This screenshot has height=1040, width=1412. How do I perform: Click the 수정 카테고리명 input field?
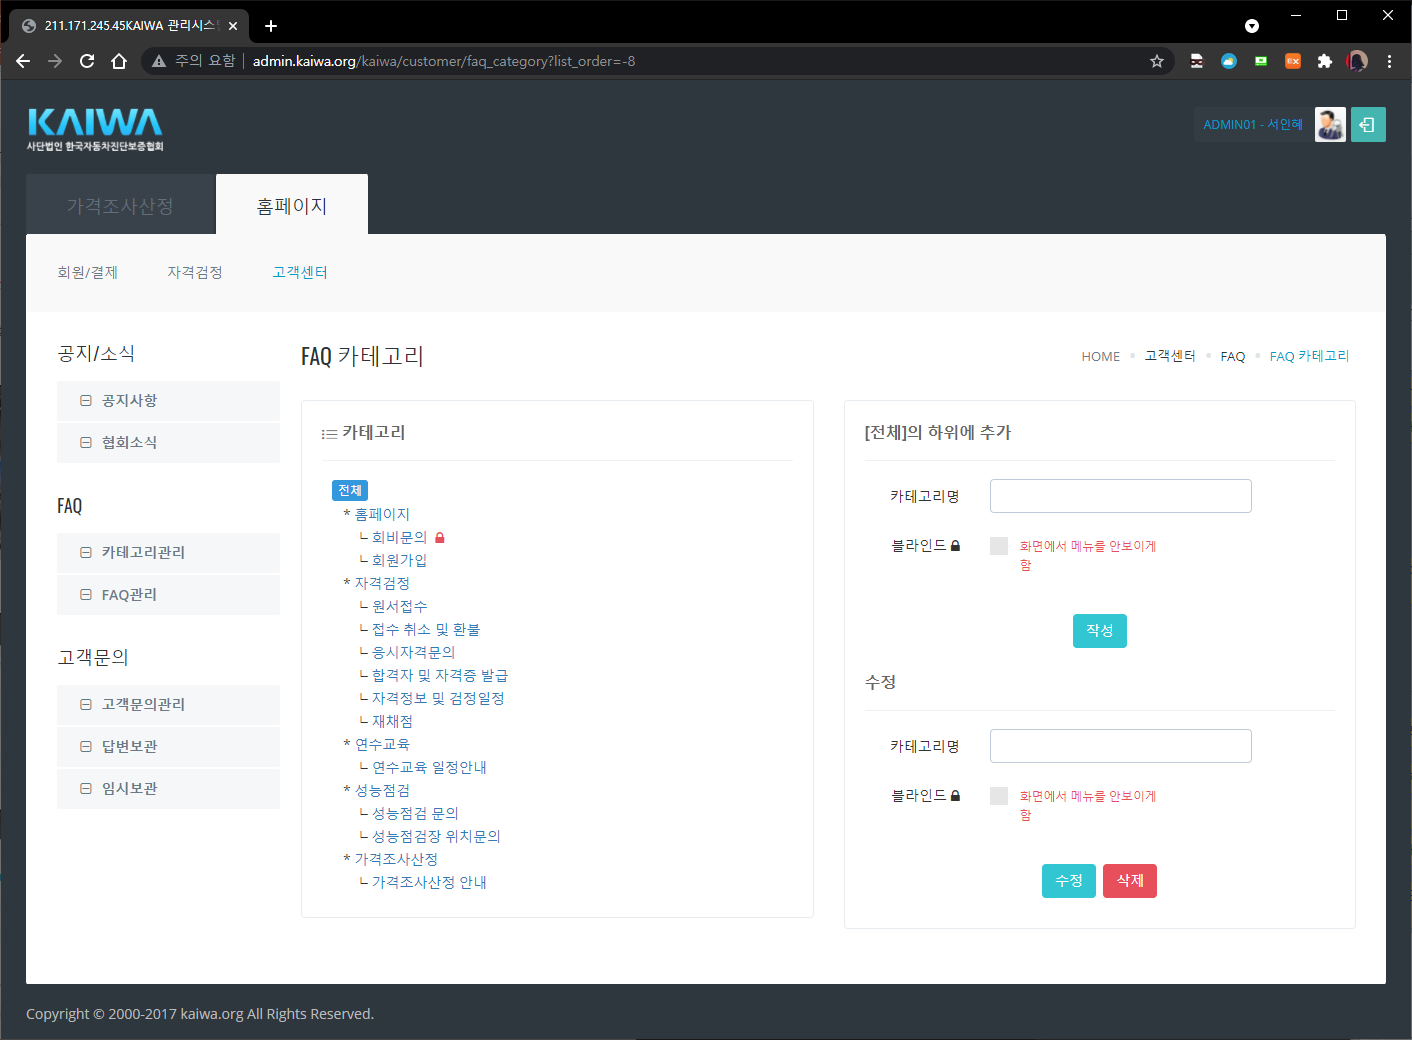(1121, 746)
